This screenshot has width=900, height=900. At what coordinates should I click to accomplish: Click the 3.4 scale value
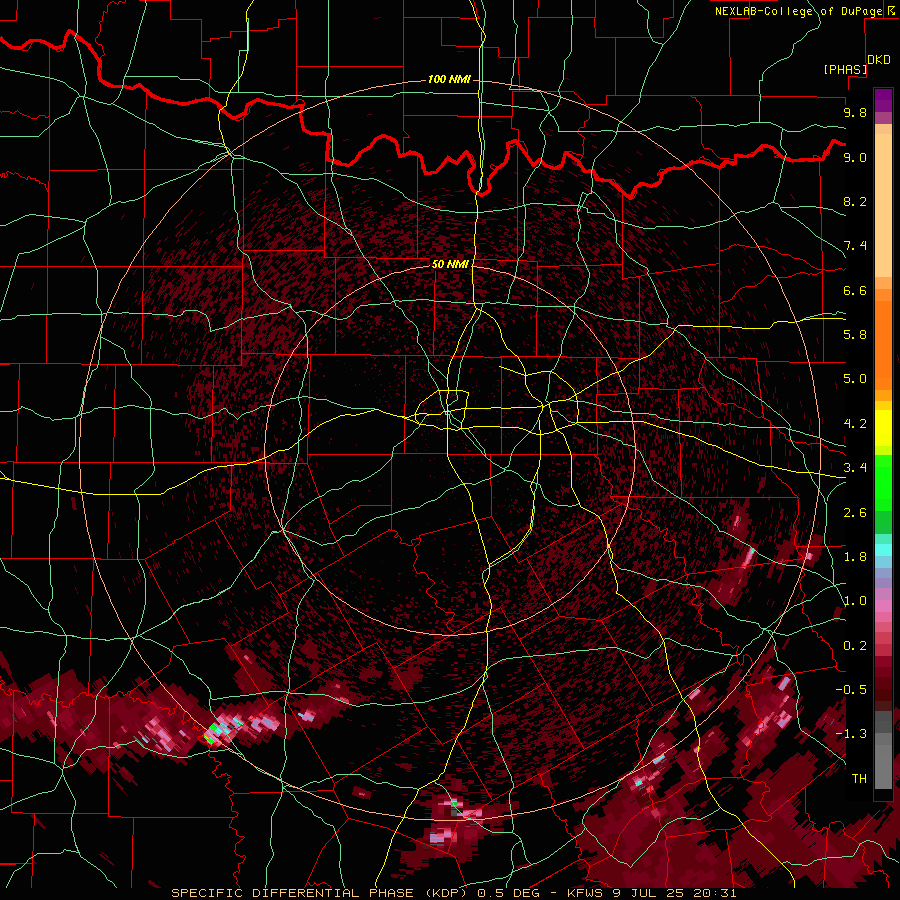point(855,468)
